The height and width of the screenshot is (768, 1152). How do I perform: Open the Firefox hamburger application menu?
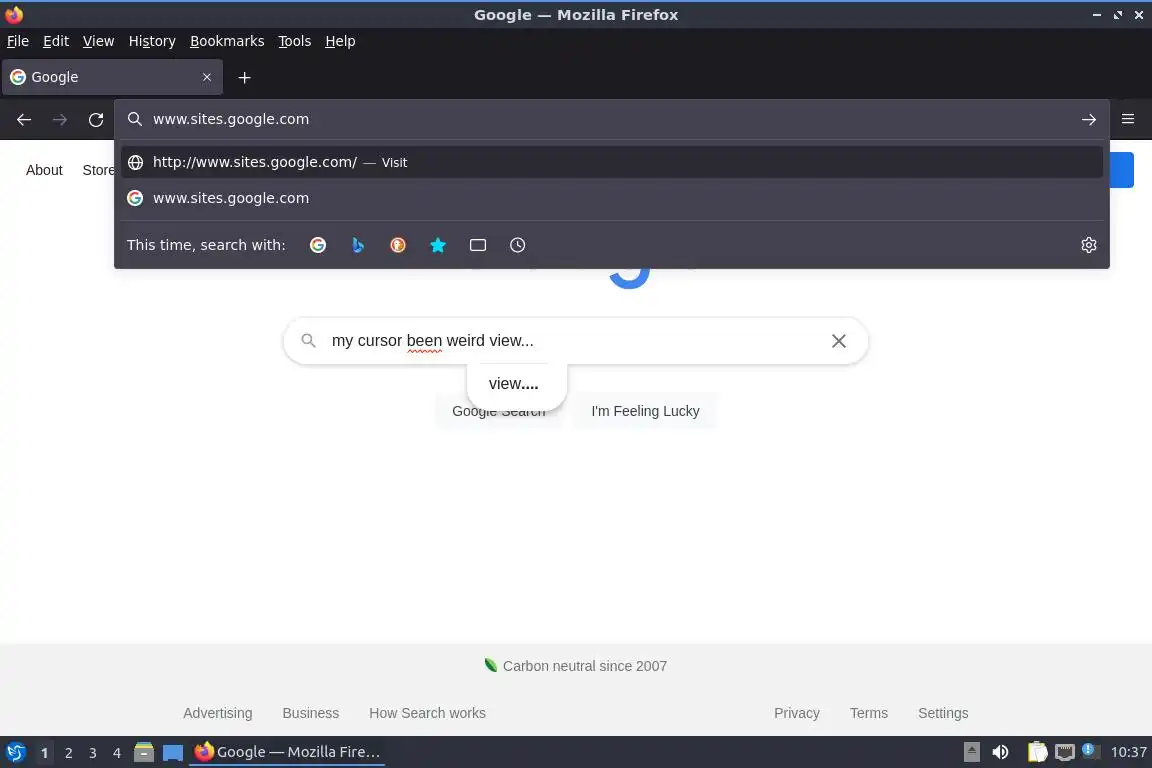(1128, 119)
